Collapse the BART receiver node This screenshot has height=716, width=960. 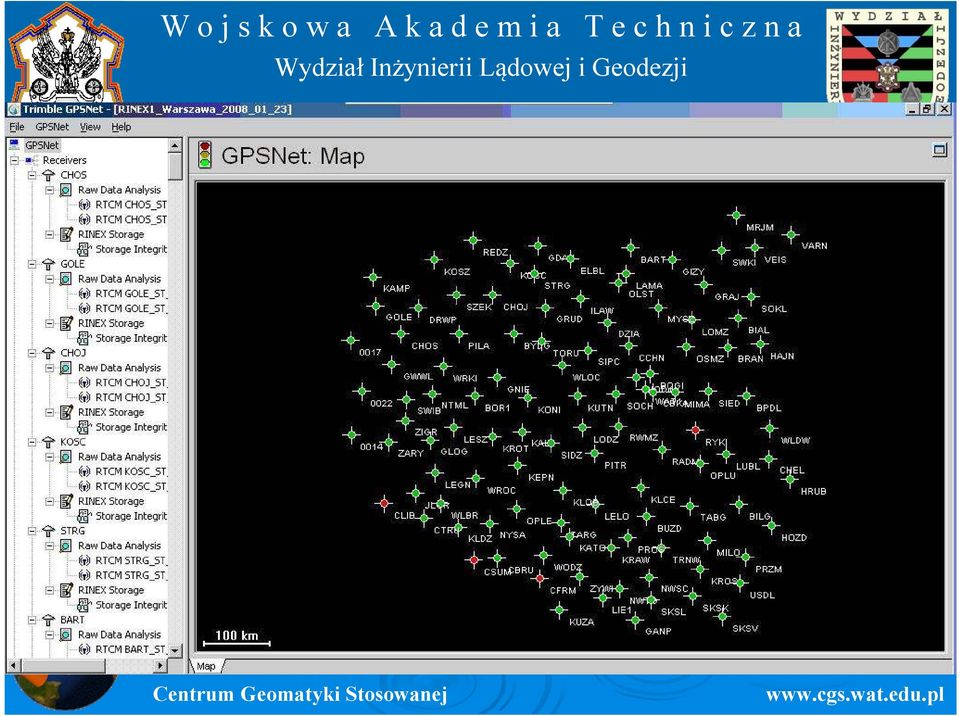[x=32, y=620]
